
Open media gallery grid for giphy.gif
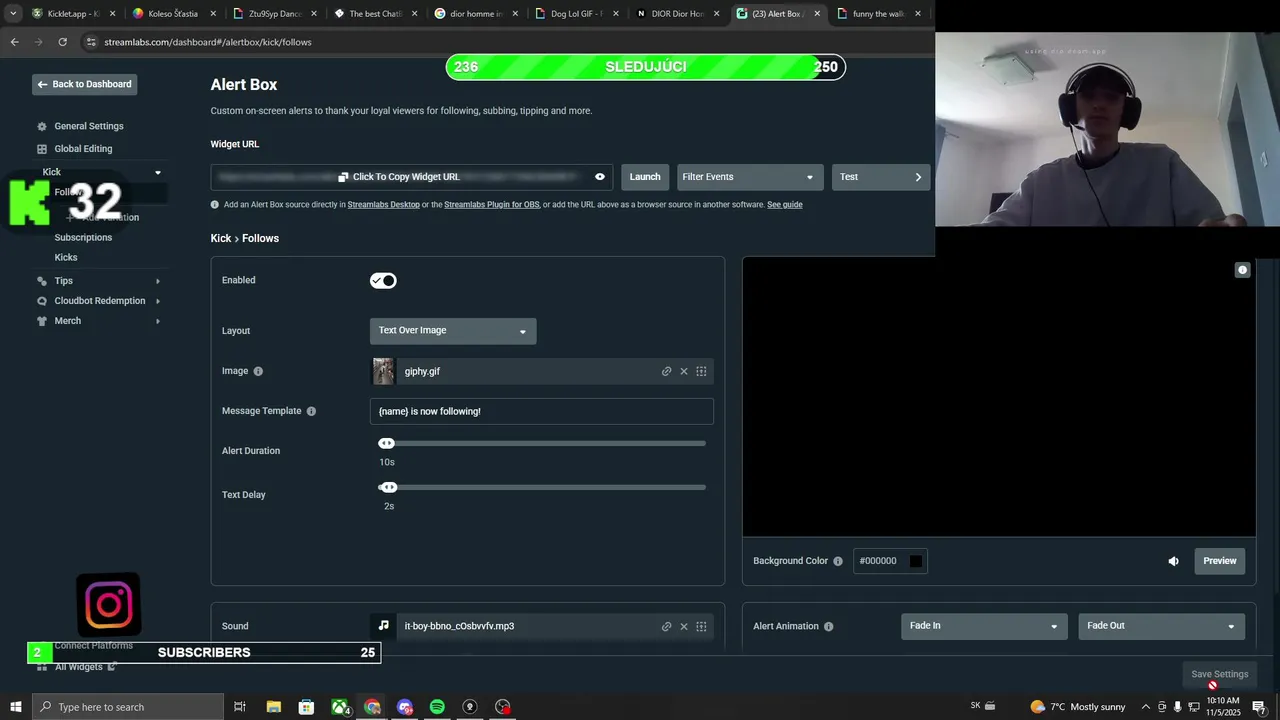pos(701,371)
